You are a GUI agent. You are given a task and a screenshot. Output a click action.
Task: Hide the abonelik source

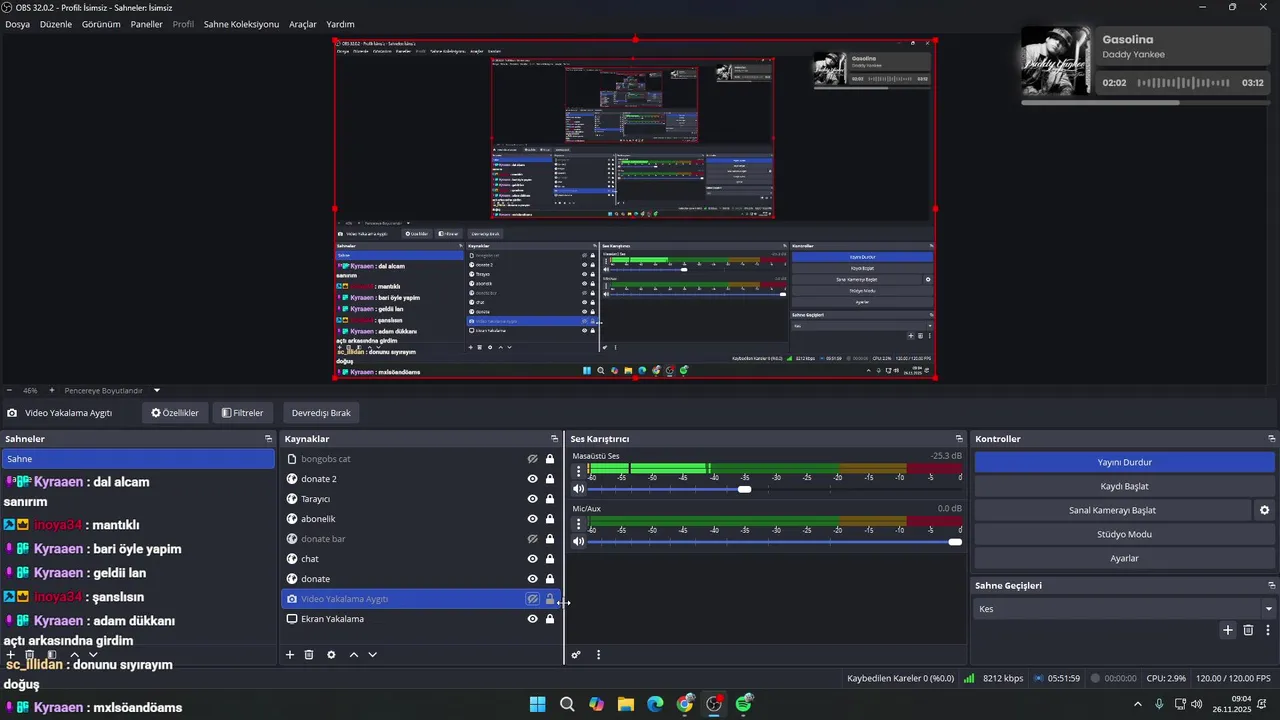point(533,519)
